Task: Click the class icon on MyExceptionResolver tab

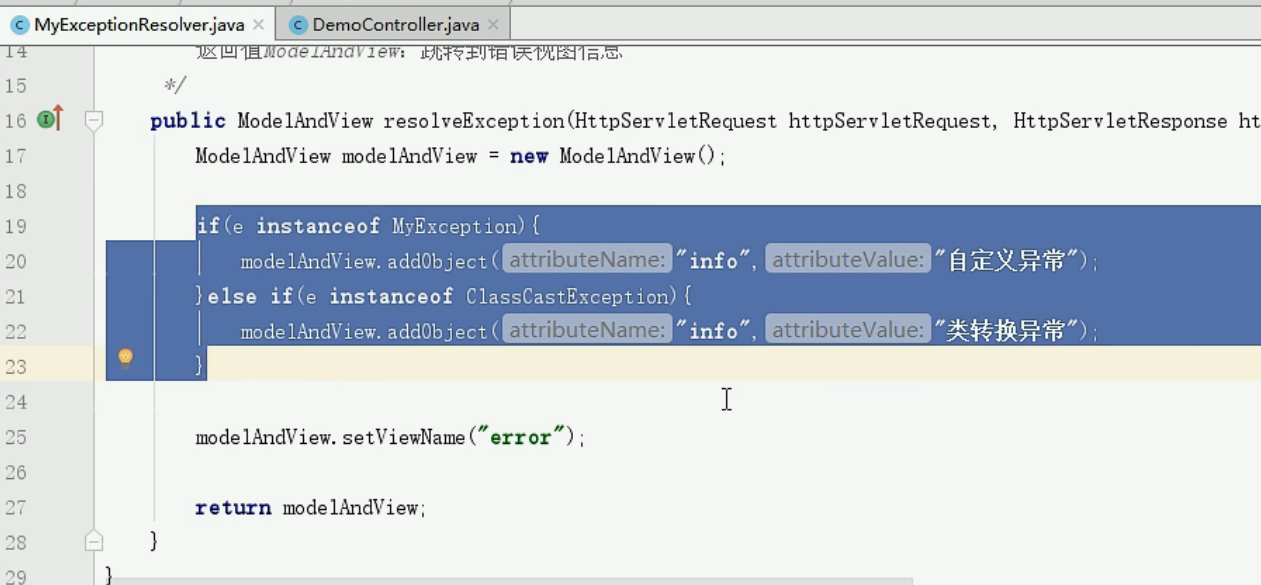Action: [20, 25]
